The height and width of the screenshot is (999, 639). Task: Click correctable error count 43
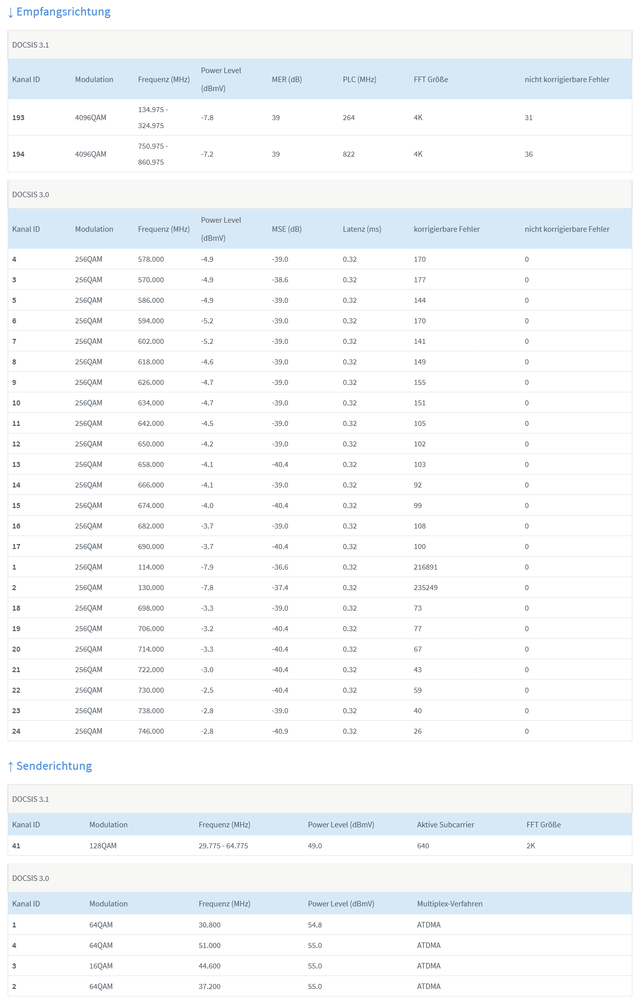click(x=418, y=670)
